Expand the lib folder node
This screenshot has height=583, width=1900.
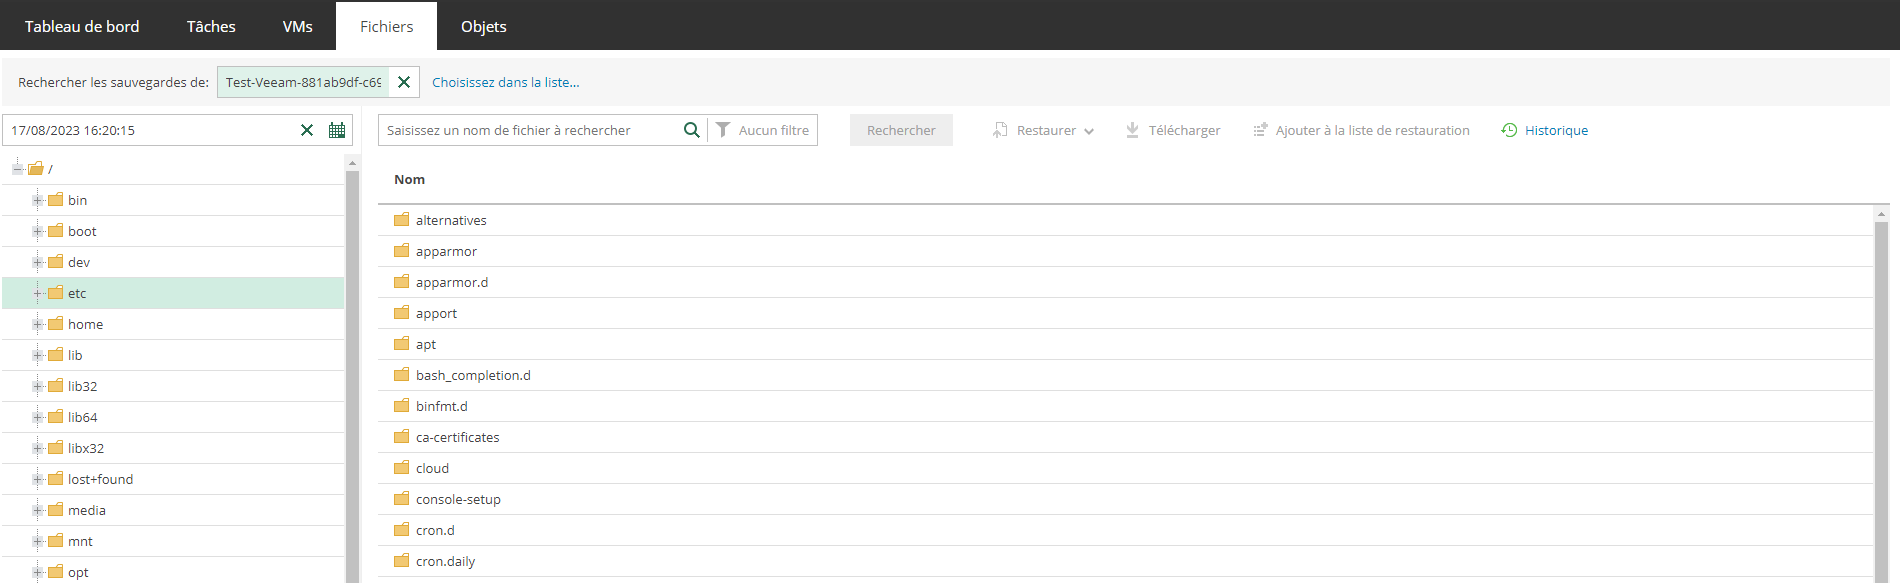click(37, 355)
